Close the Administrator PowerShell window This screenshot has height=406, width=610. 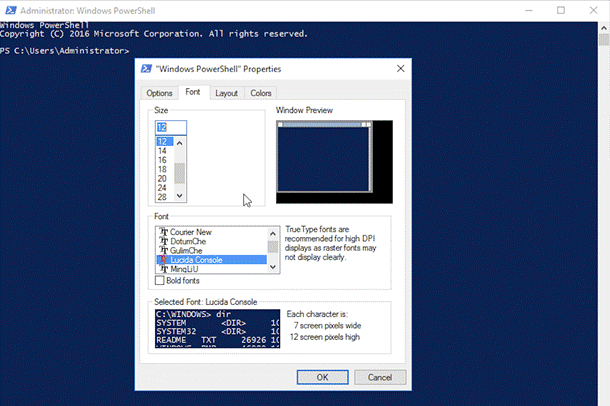593,10
